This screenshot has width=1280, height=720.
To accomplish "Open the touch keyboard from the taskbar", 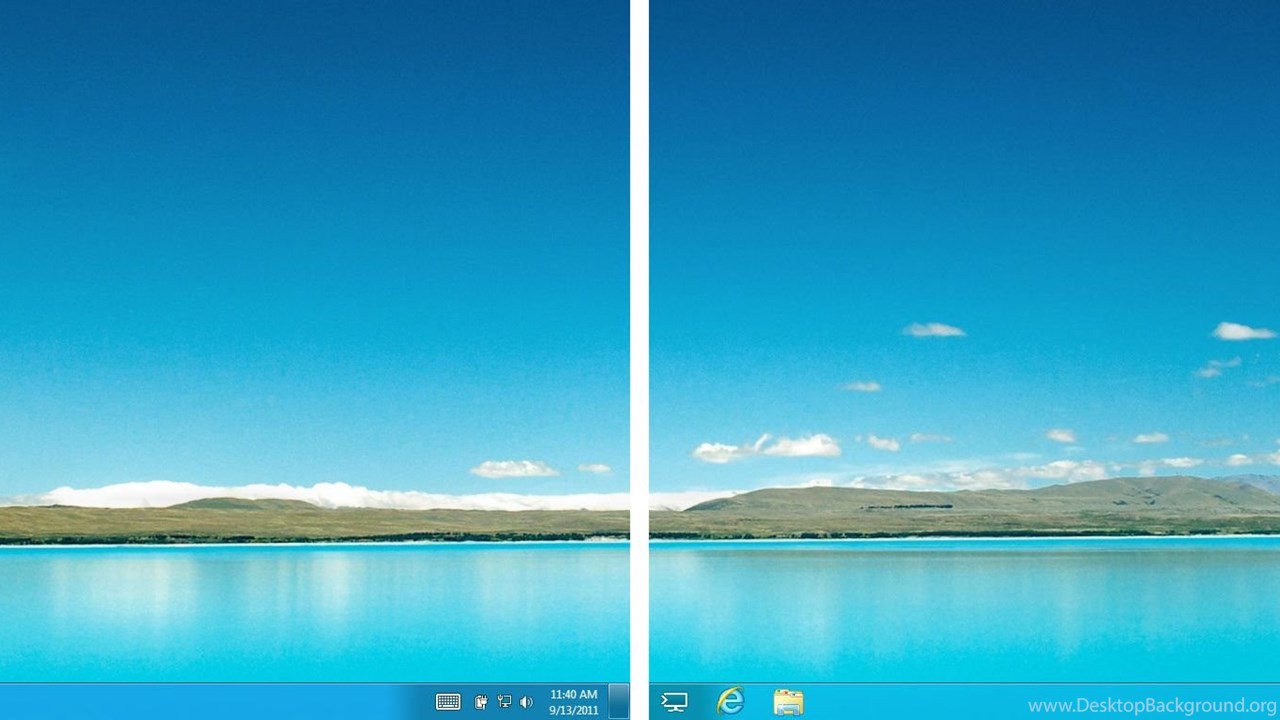I will click(x=448, y=702).
